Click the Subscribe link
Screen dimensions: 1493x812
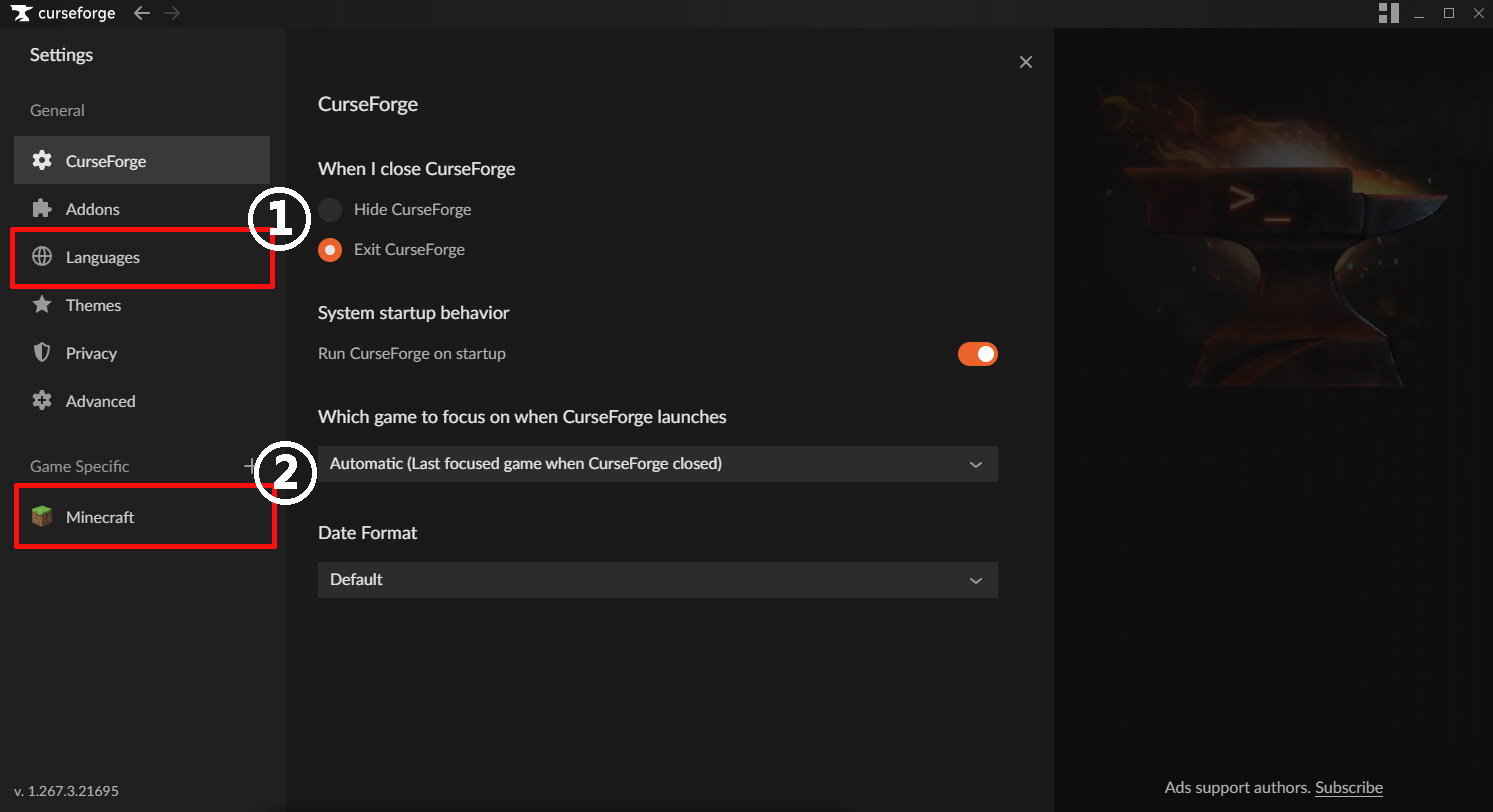pos(1349,788)
